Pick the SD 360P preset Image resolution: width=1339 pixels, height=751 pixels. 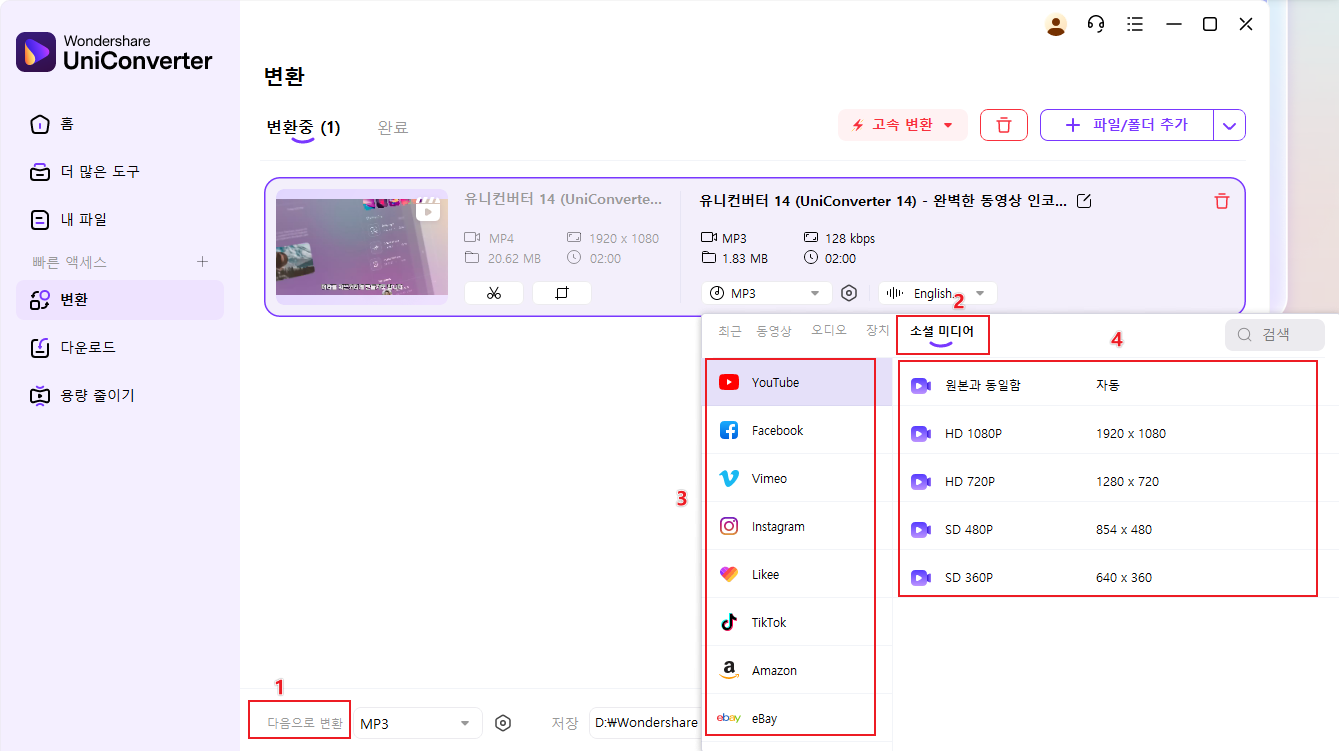(x=1116, y=577)
